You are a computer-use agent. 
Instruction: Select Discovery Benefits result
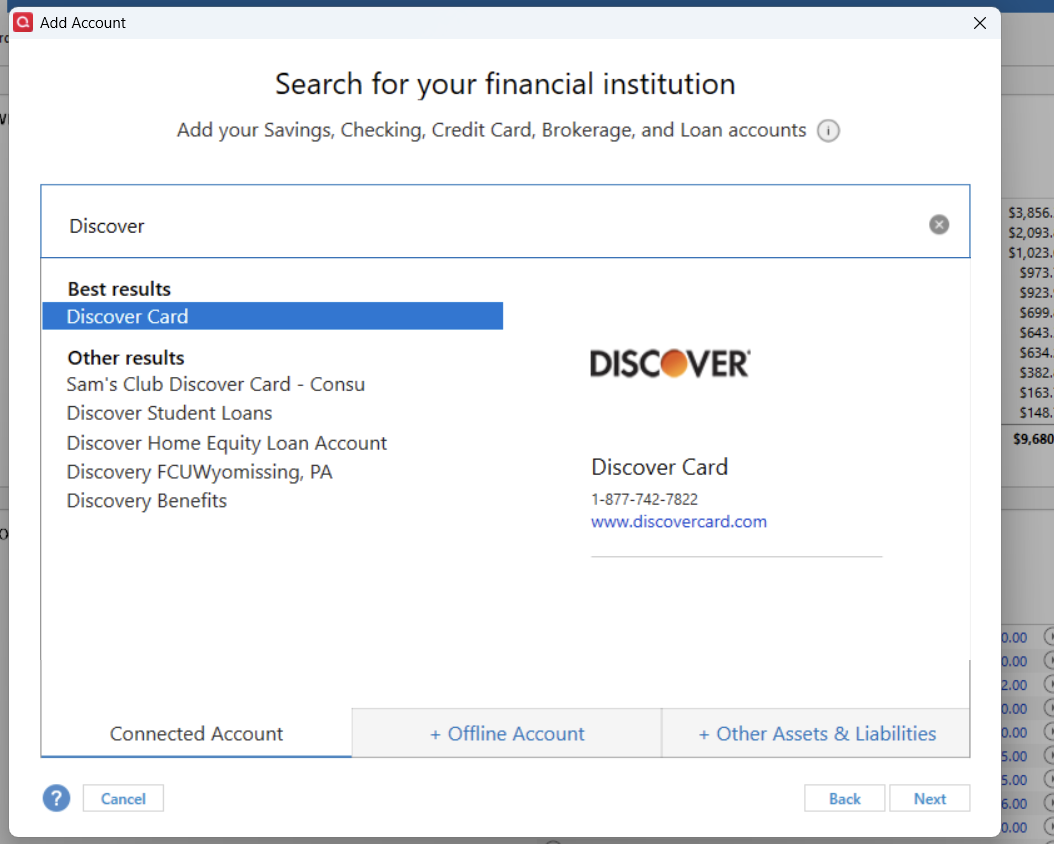point(147,501)
